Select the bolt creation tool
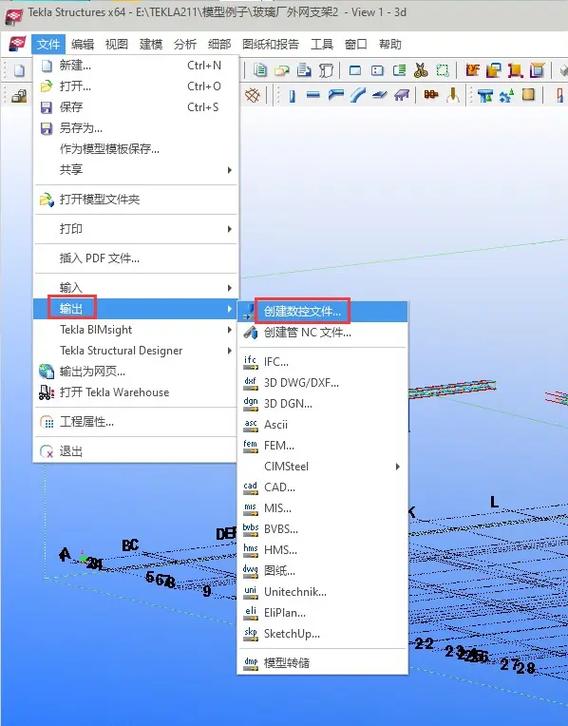Image resolution: width=568 pixels, height=726 pixels. [431, 95]
